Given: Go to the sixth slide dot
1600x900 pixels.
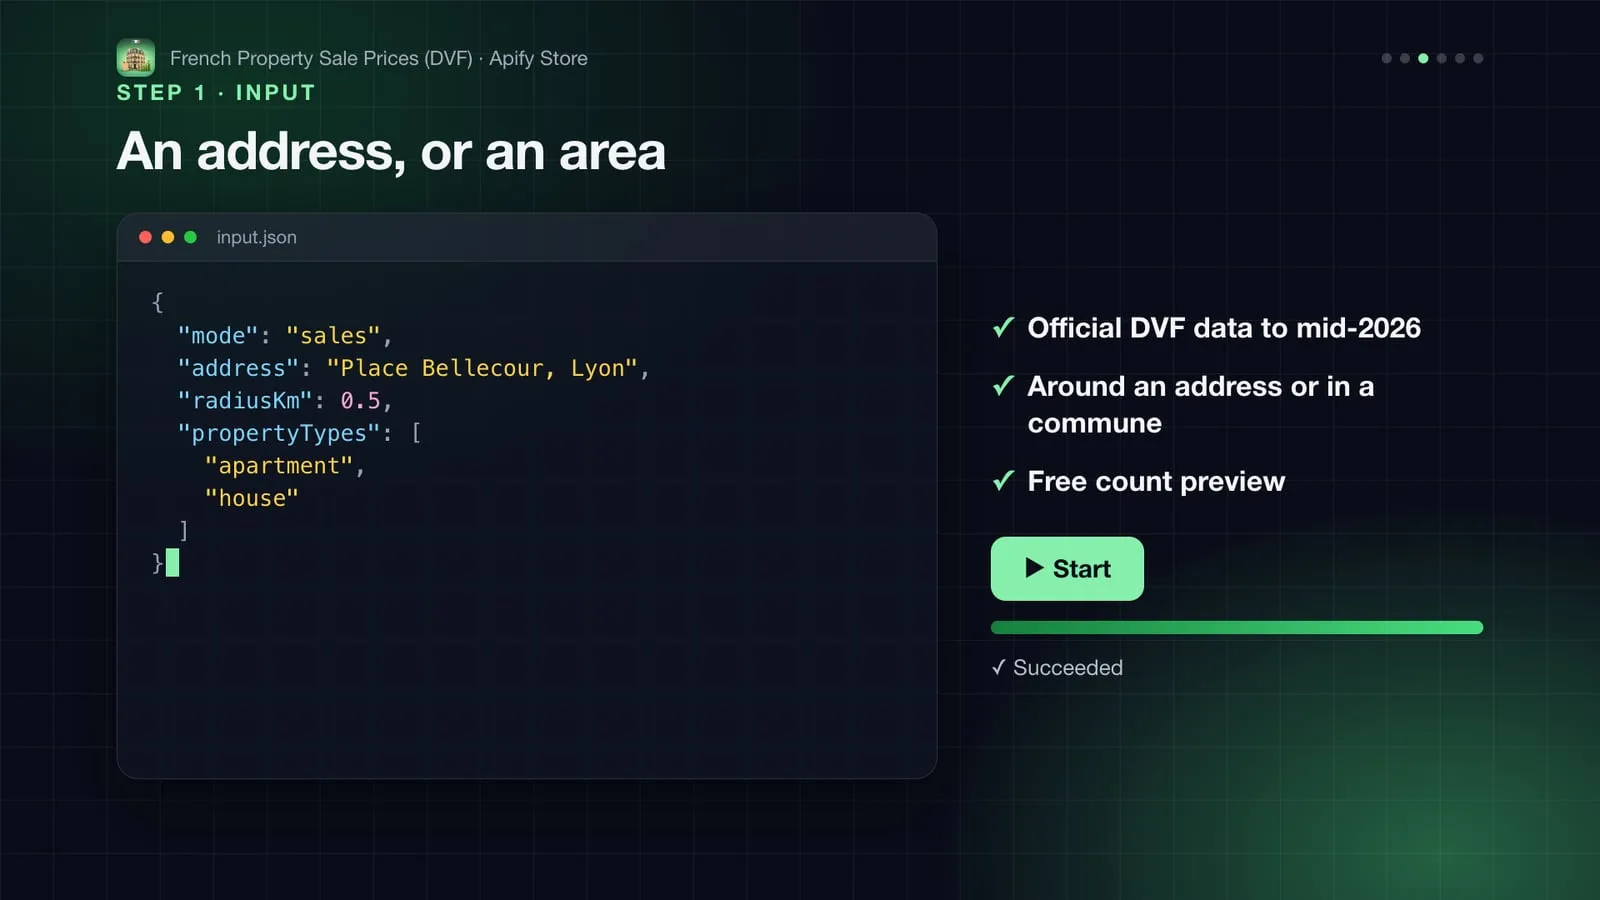Looking at the screenshot, I should (x=1478, y=58).
